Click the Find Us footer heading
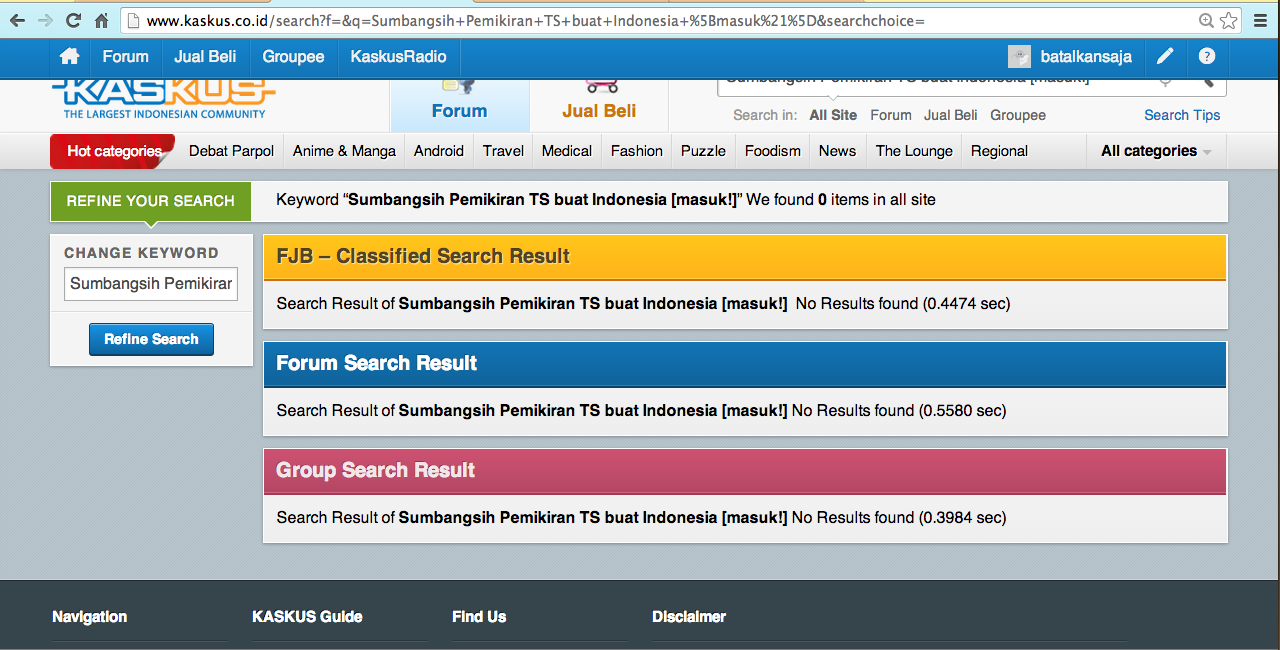Image resolution: width=1280 pixels, height=650 pixels. pos(479,617)
